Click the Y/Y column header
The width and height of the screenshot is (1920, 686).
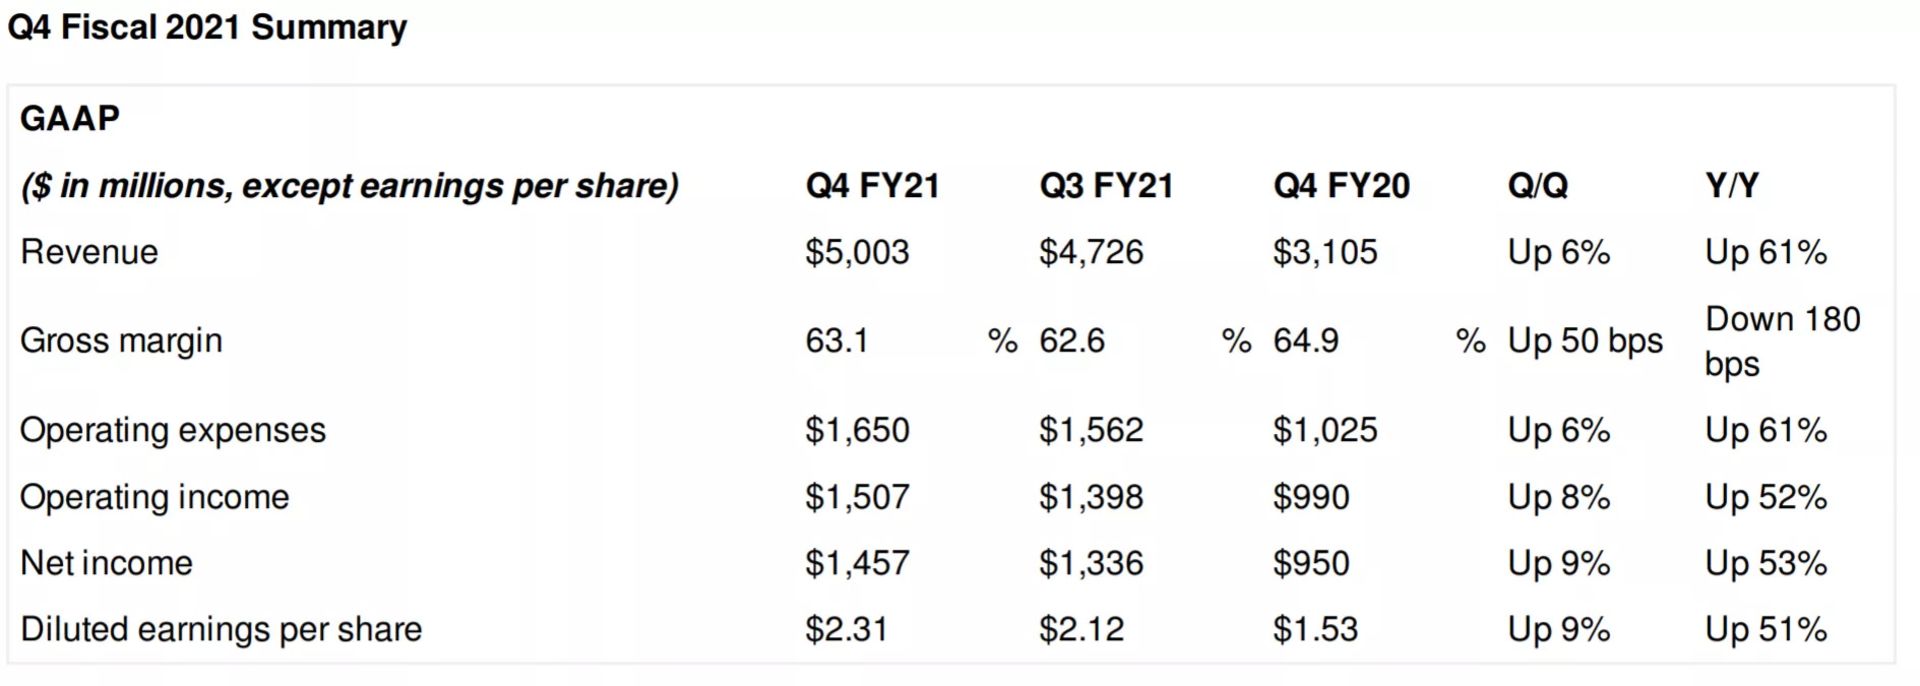1732,186
